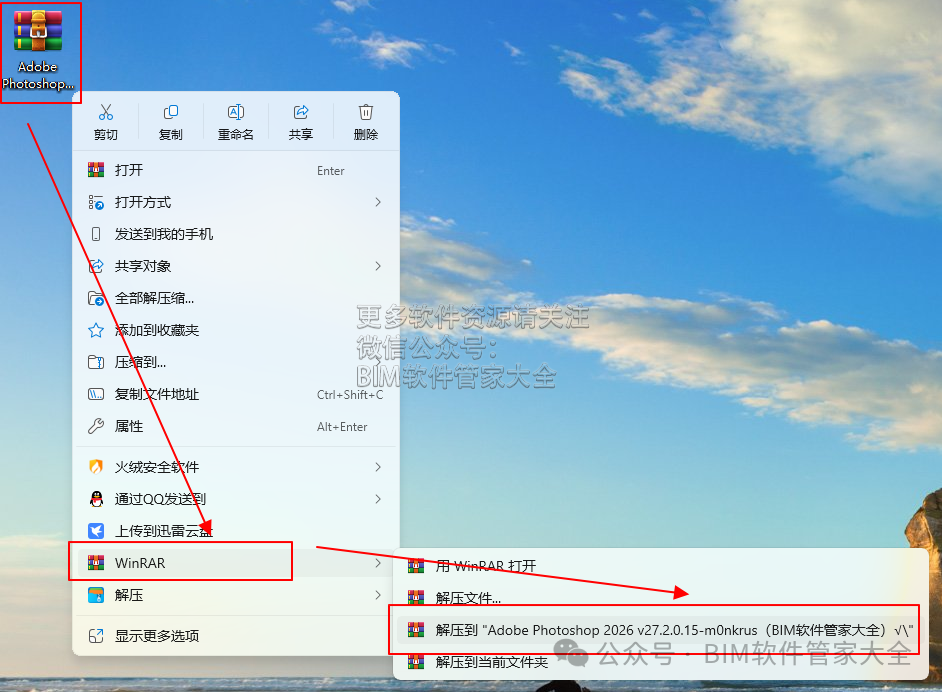Screen dimensions: 942x692
Task: Choose 复制文件地址 menu entry
Action: [x=236, y=394]
